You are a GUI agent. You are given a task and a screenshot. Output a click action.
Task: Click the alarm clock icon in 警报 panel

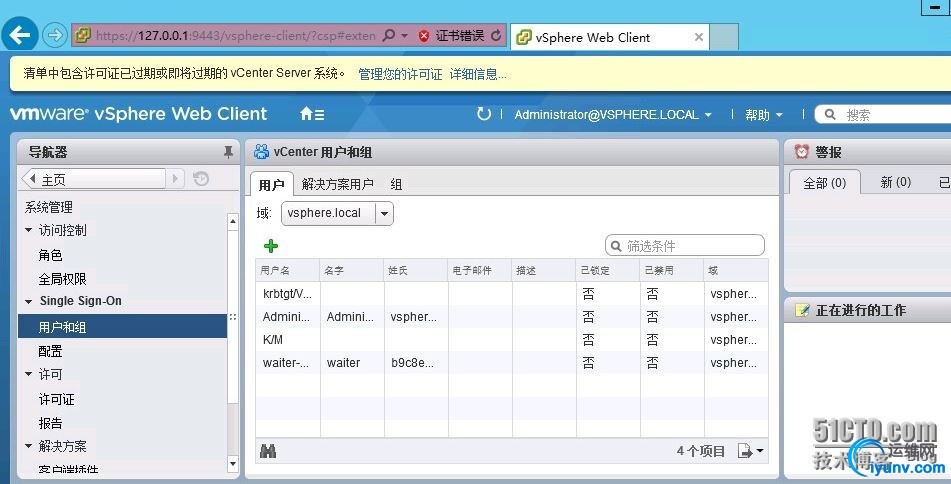pos(802,152)
